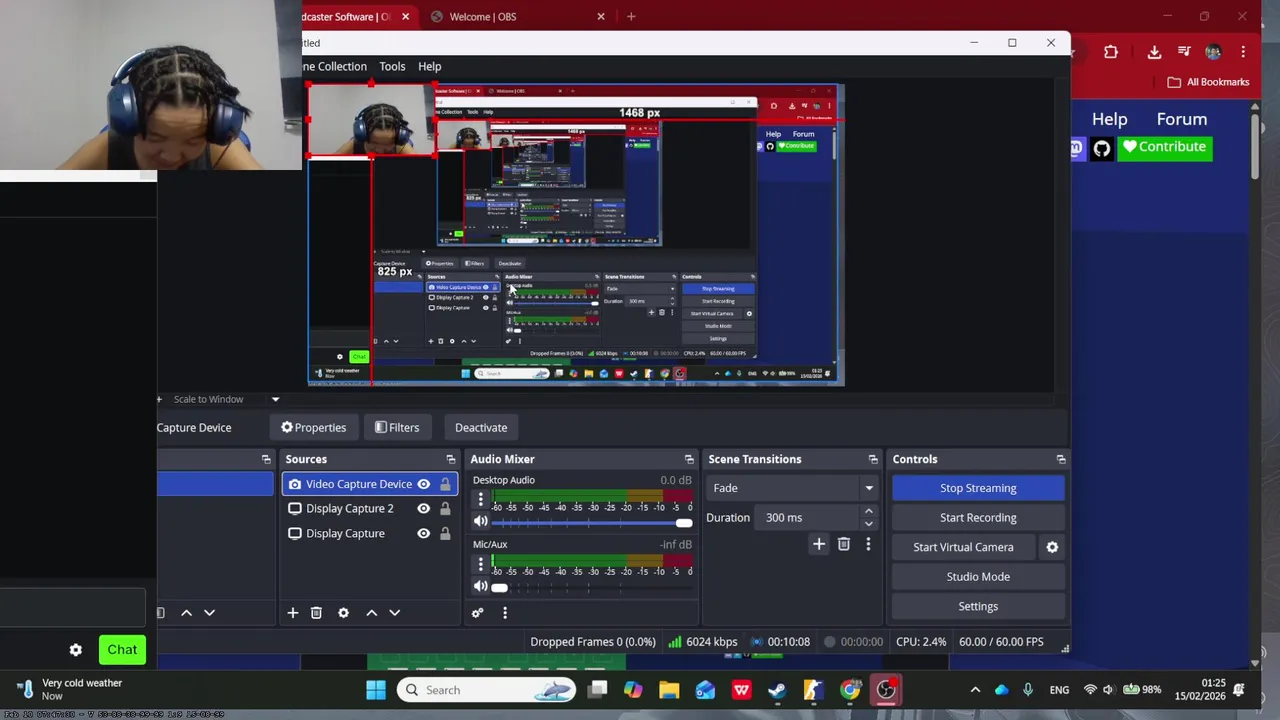Remove the selected source using the trash icon
Image resolution: width=1280 pixels, height=720 pixels.
pos(316,613)
